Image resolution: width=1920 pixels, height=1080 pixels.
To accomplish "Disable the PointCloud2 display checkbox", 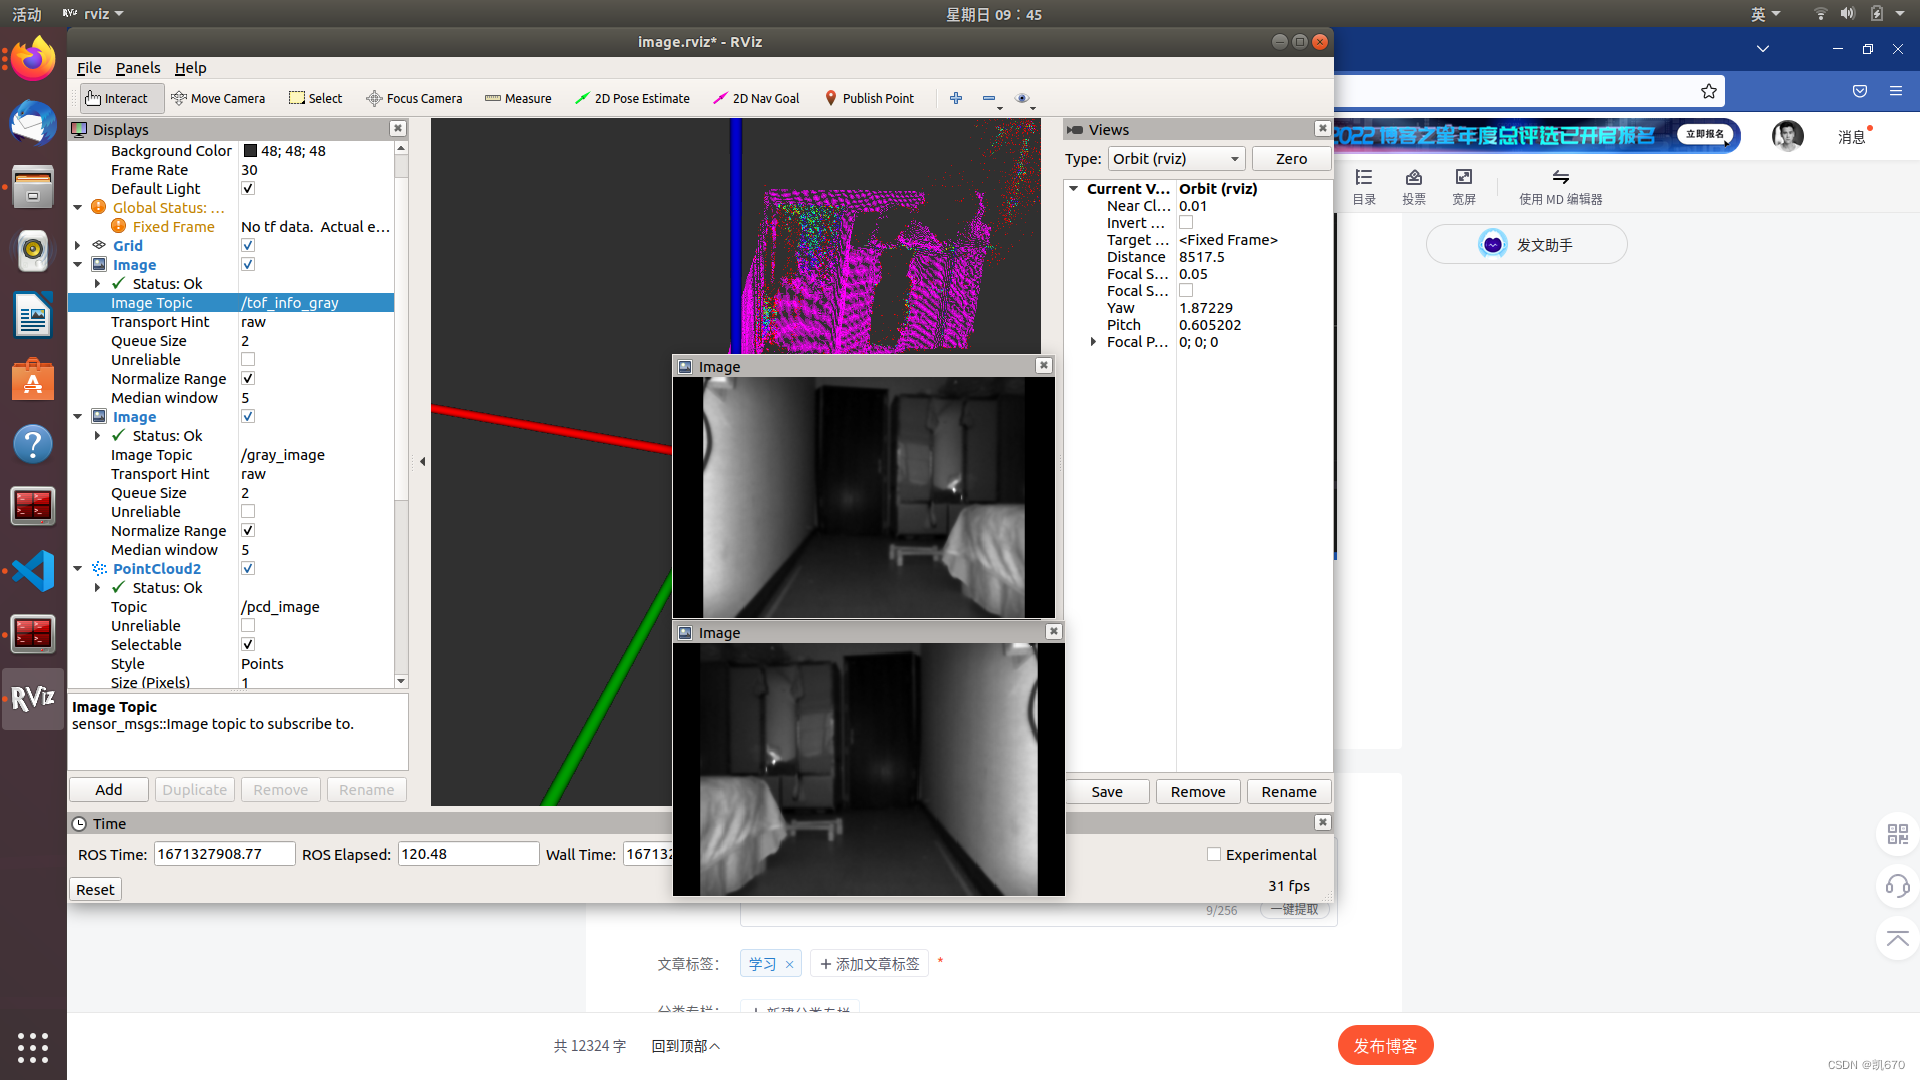I will (x=248, y=569).
